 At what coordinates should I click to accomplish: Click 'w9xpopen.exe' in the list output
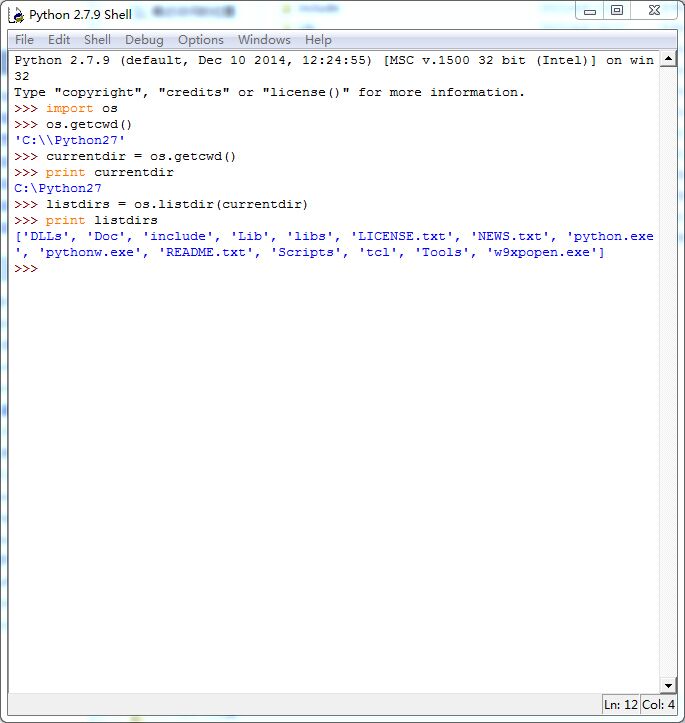[x=542, y=252]
